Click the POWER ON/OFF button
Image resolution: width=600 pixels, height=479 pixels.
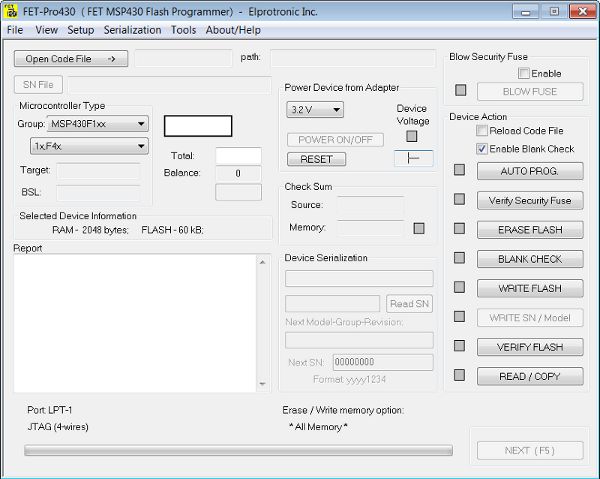coord(335,140)
